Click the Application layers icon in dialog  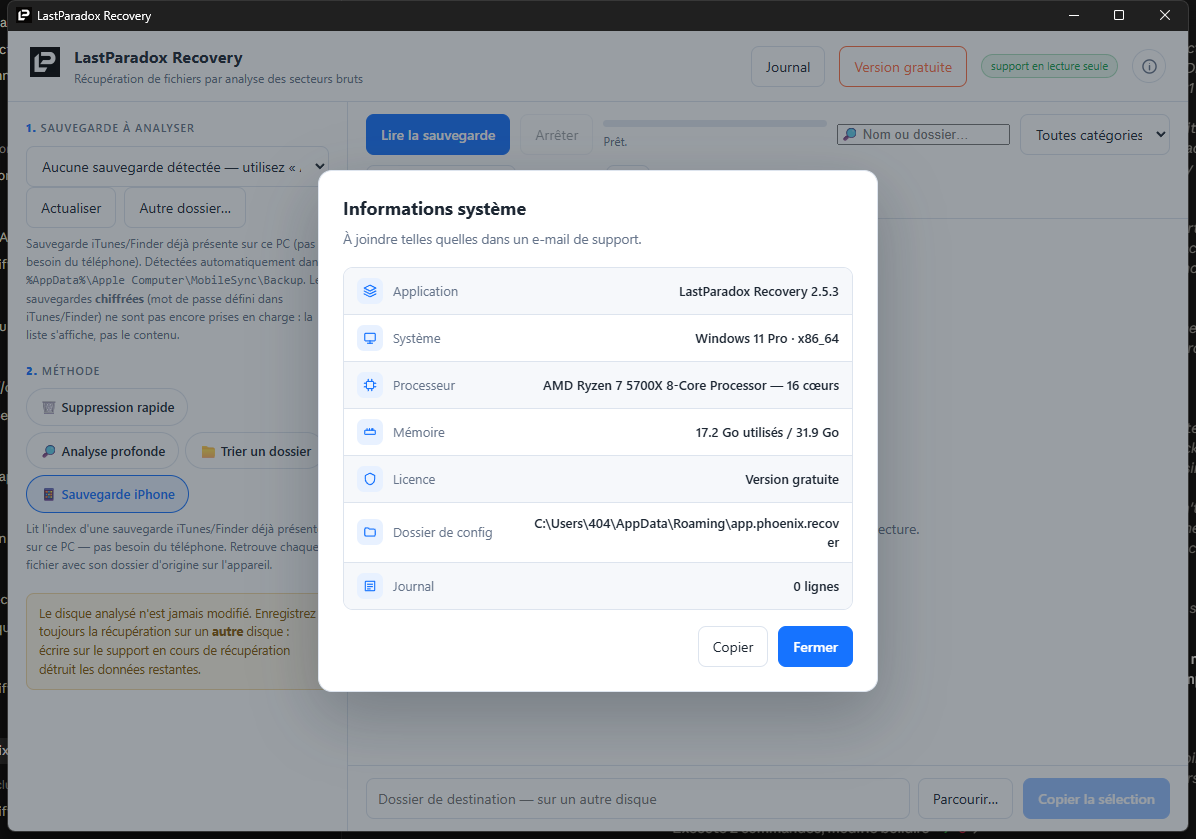click(370, 291)
